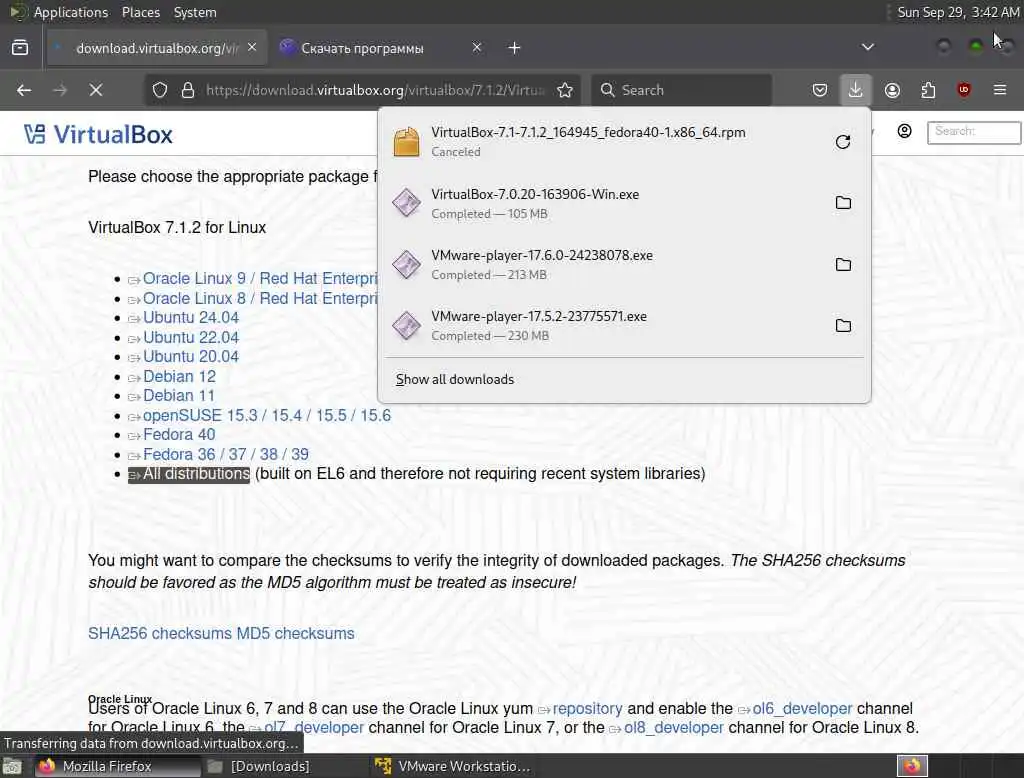Open the Fedora 36 / 37 / 38 / 39 link

click(x=225, y=454)
